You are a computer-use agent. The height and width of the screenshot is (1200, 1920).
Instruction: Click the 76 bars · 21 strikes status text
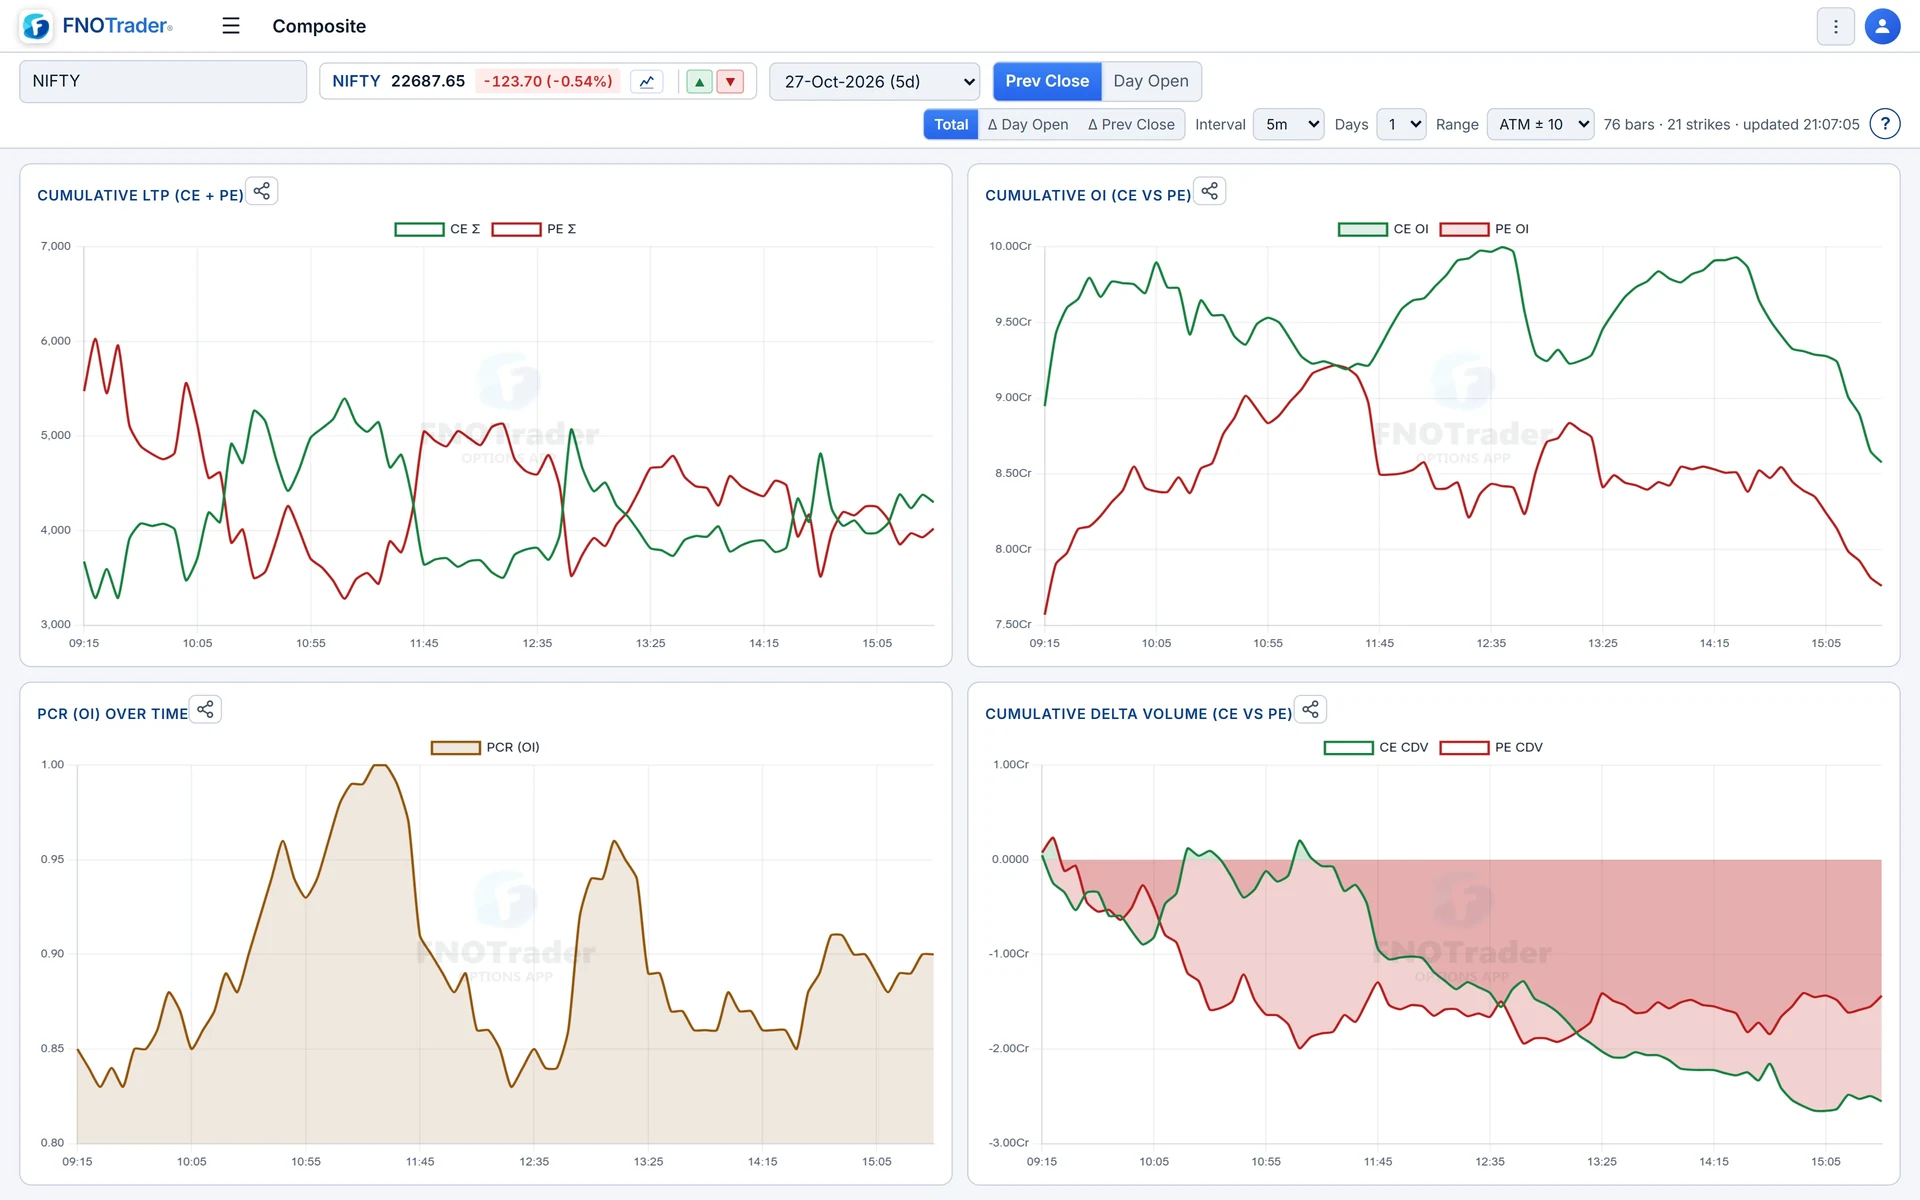click(x=1731, y=124)
